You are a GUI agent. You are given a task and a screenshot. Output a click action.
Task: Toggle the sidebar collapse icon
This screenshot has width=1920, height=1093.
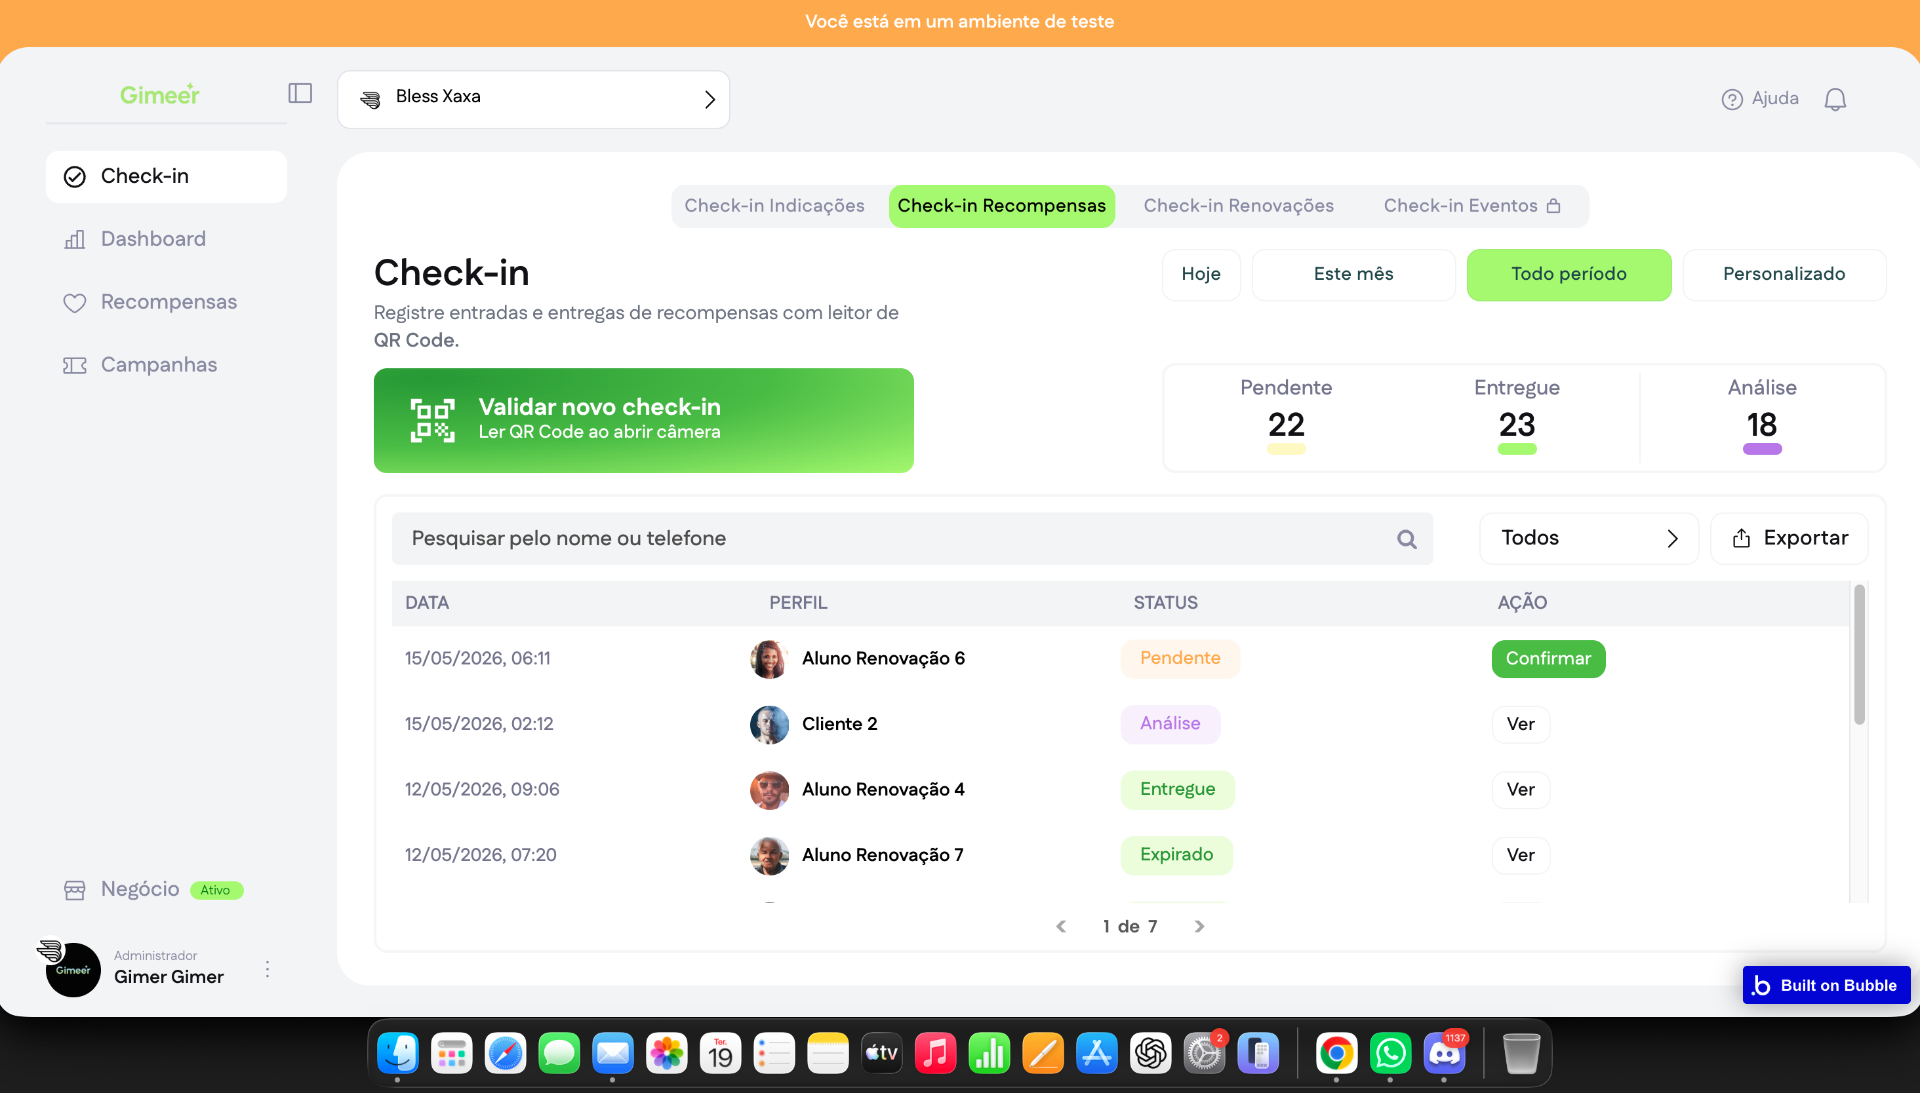tap(300, 93)
